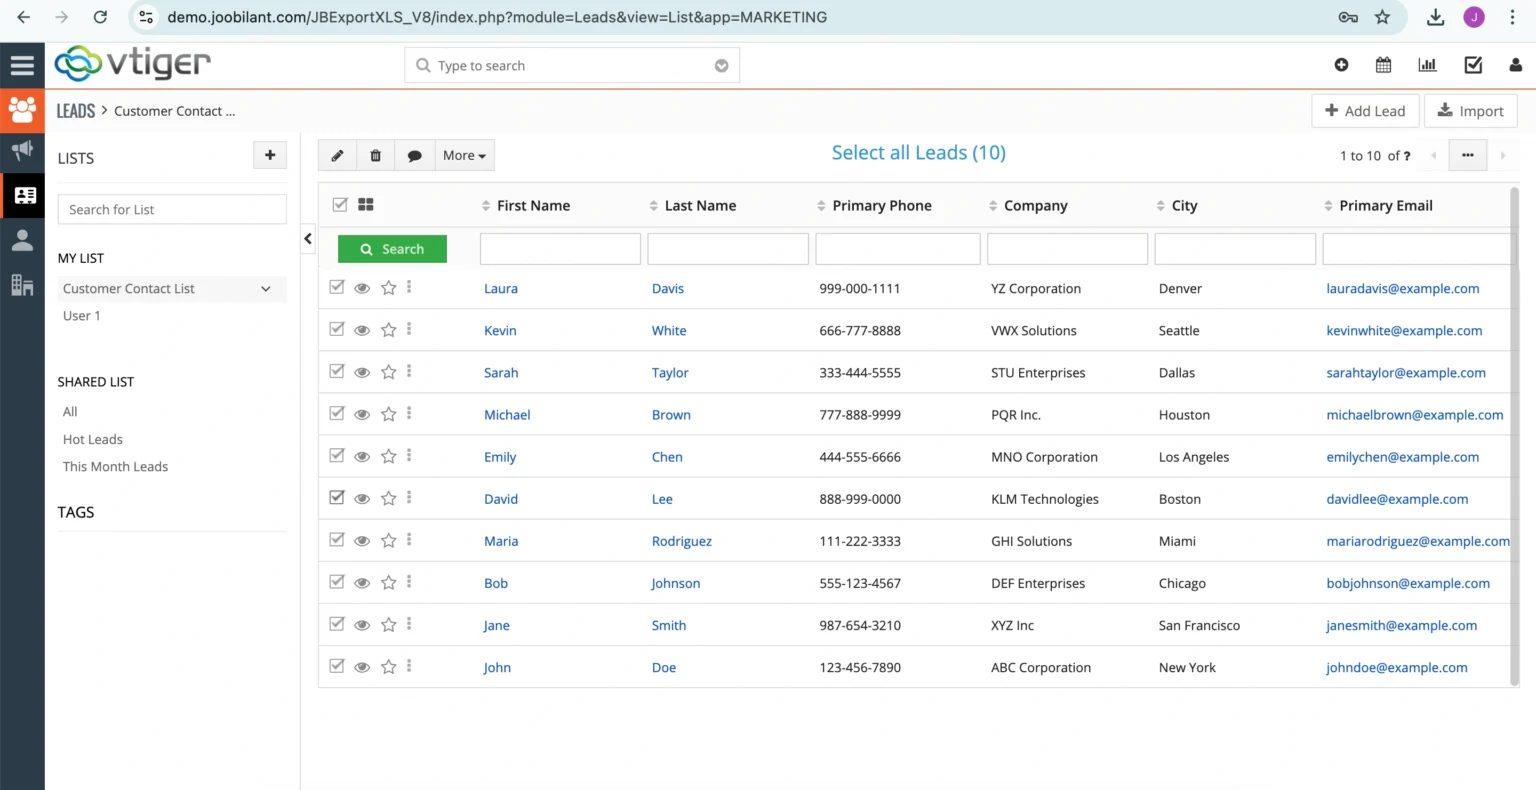1536x790 pixels.
Task: Open the Quick Create plus icon
Action: click(x=1341, y=64)
